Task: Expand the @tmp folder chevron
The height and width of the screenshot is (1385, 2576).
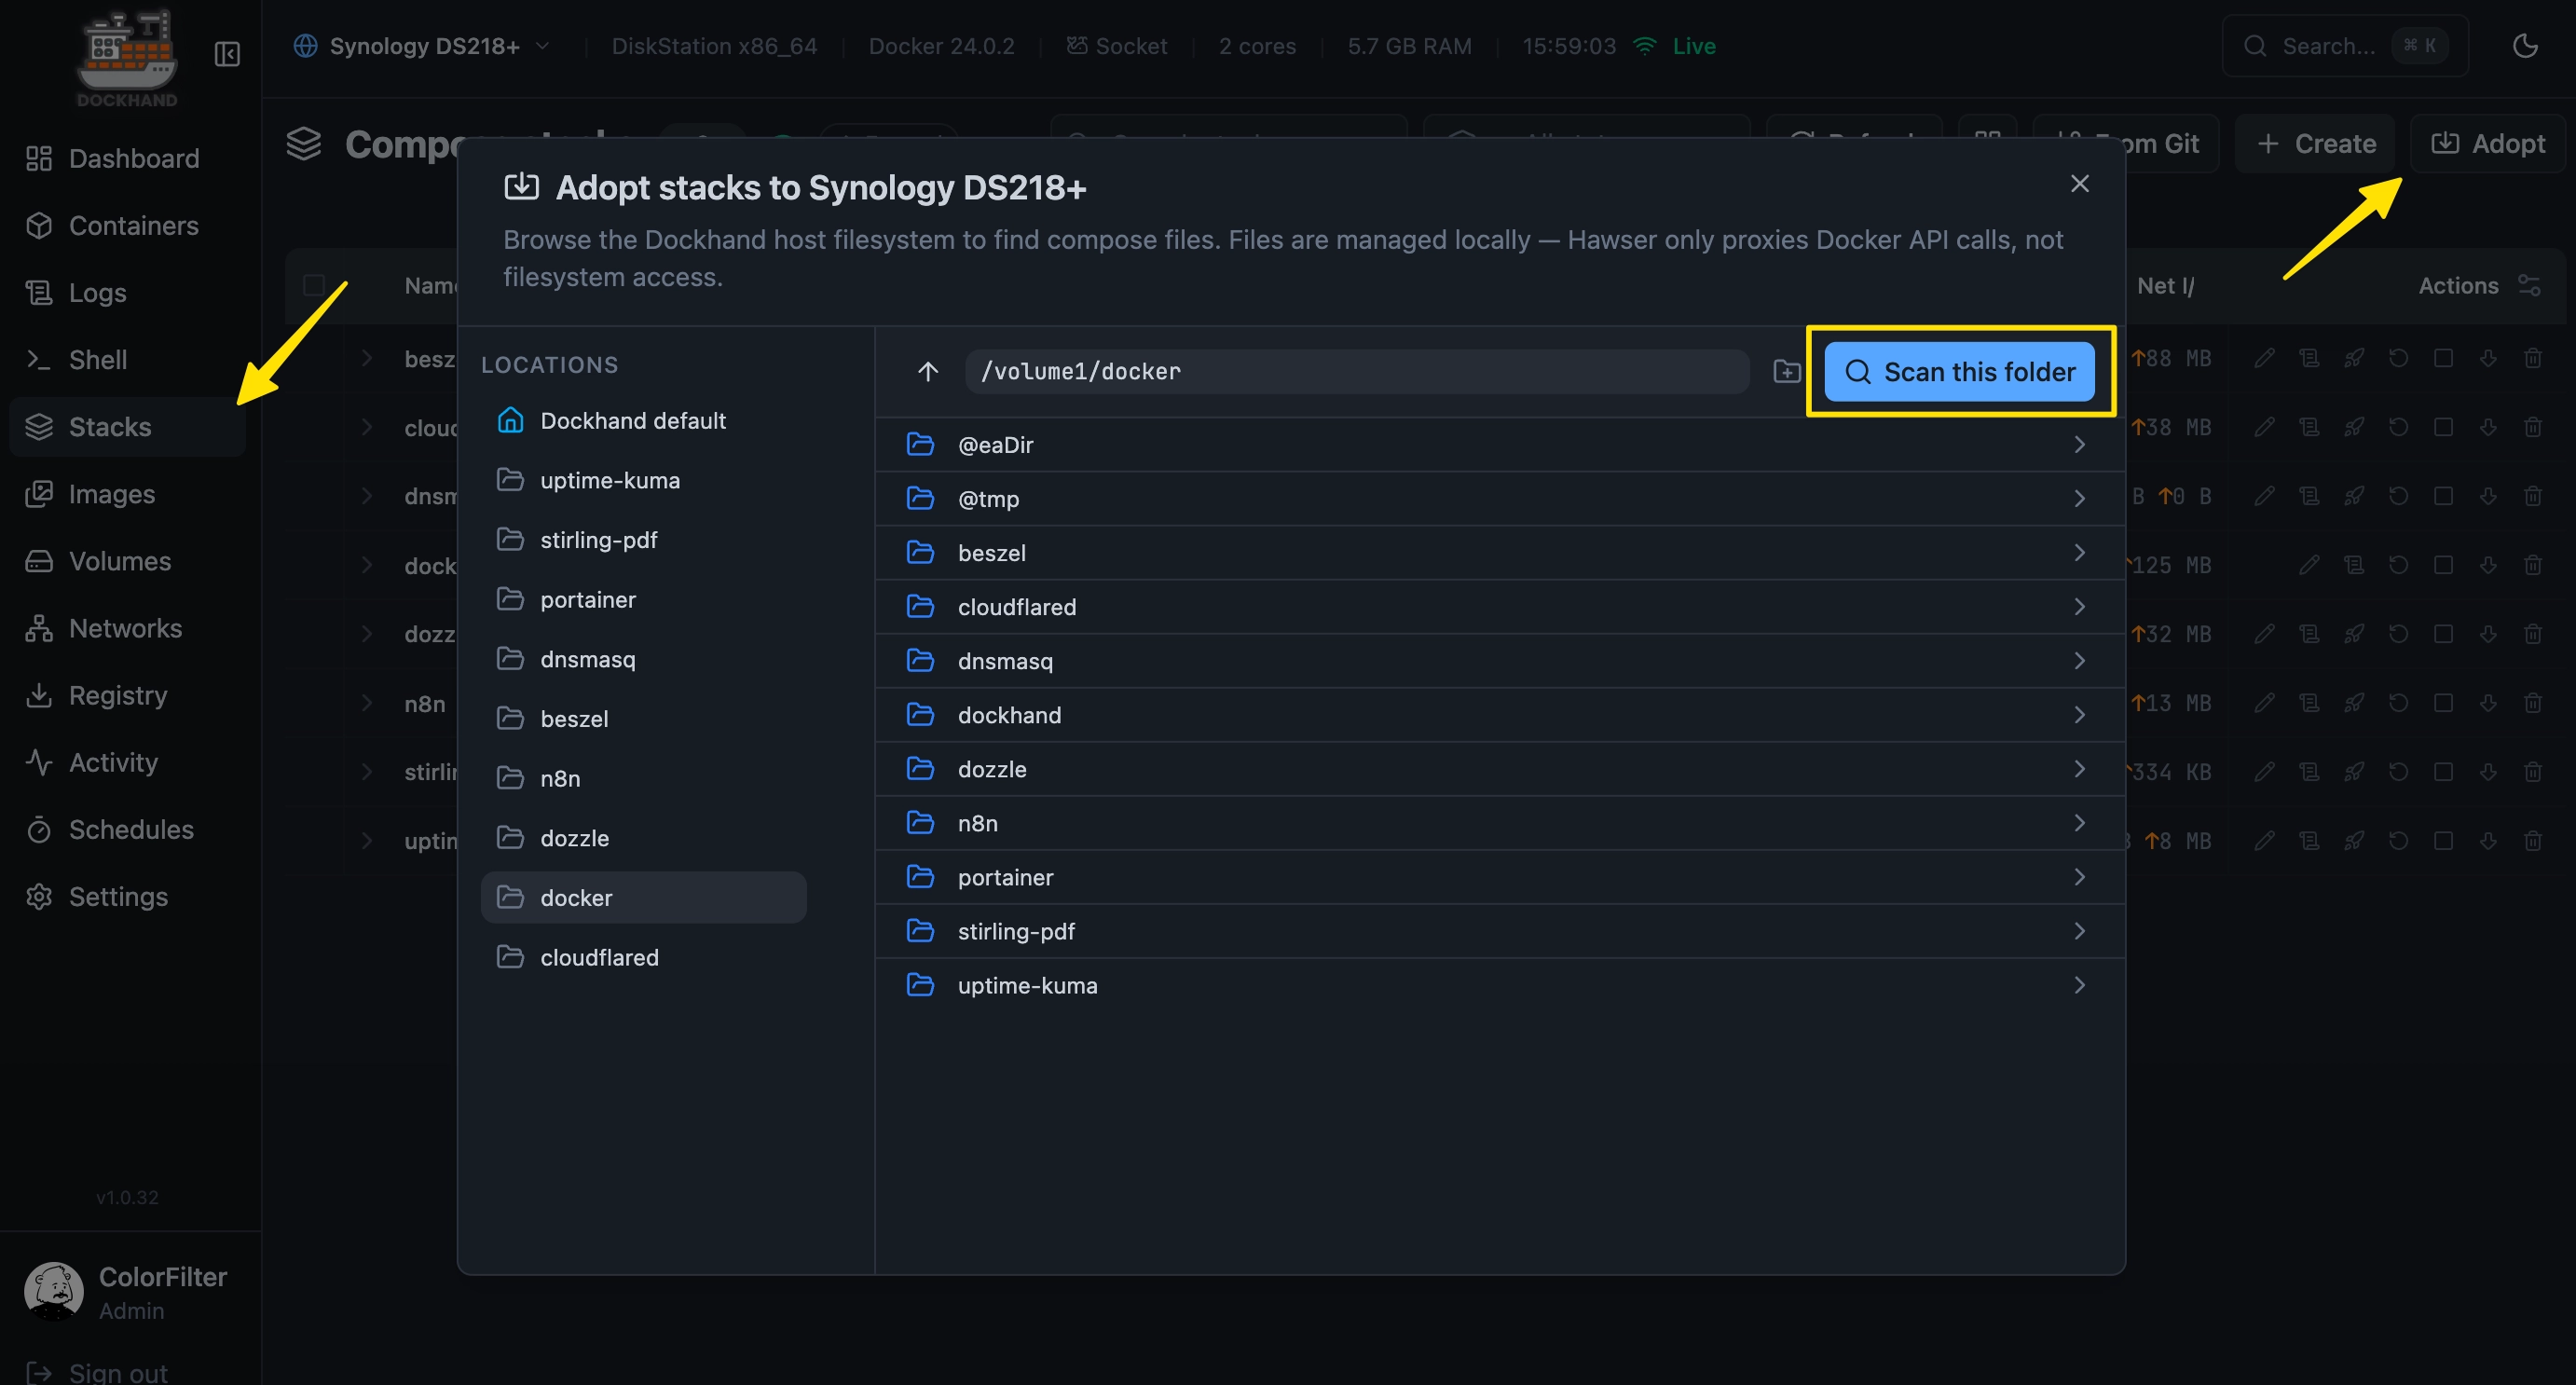Action: [x=2079, y=499]
